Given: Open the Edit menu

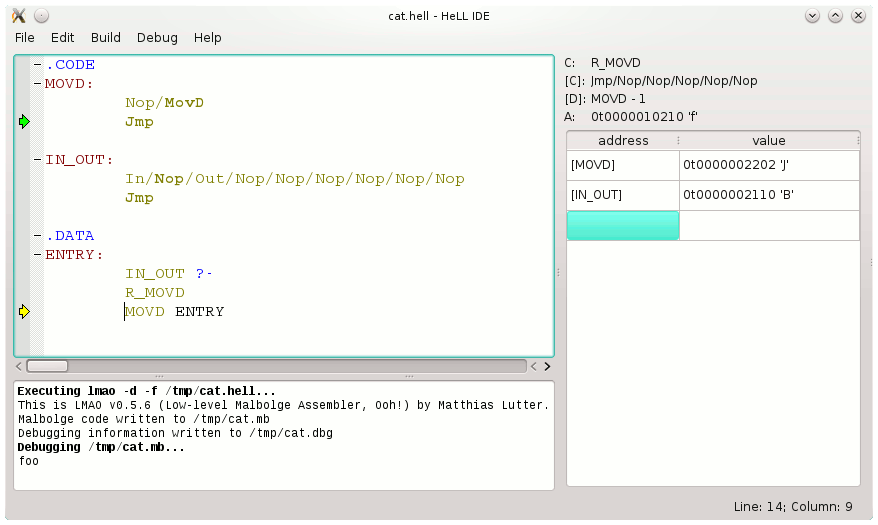Looking at the screenshot, I should (62, 38).
